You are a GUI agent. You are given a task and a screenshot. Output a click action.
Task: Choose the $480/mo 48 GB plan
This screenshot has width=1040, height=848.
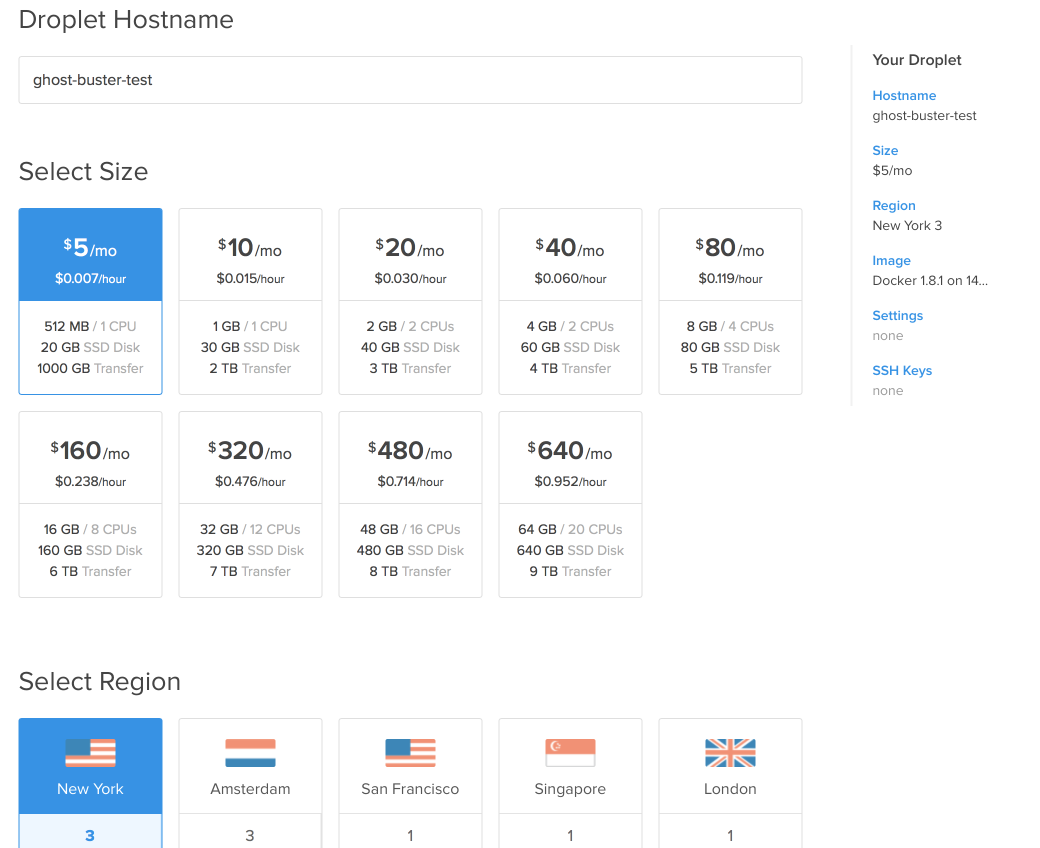pyautogui.click(x=410, y=504)
